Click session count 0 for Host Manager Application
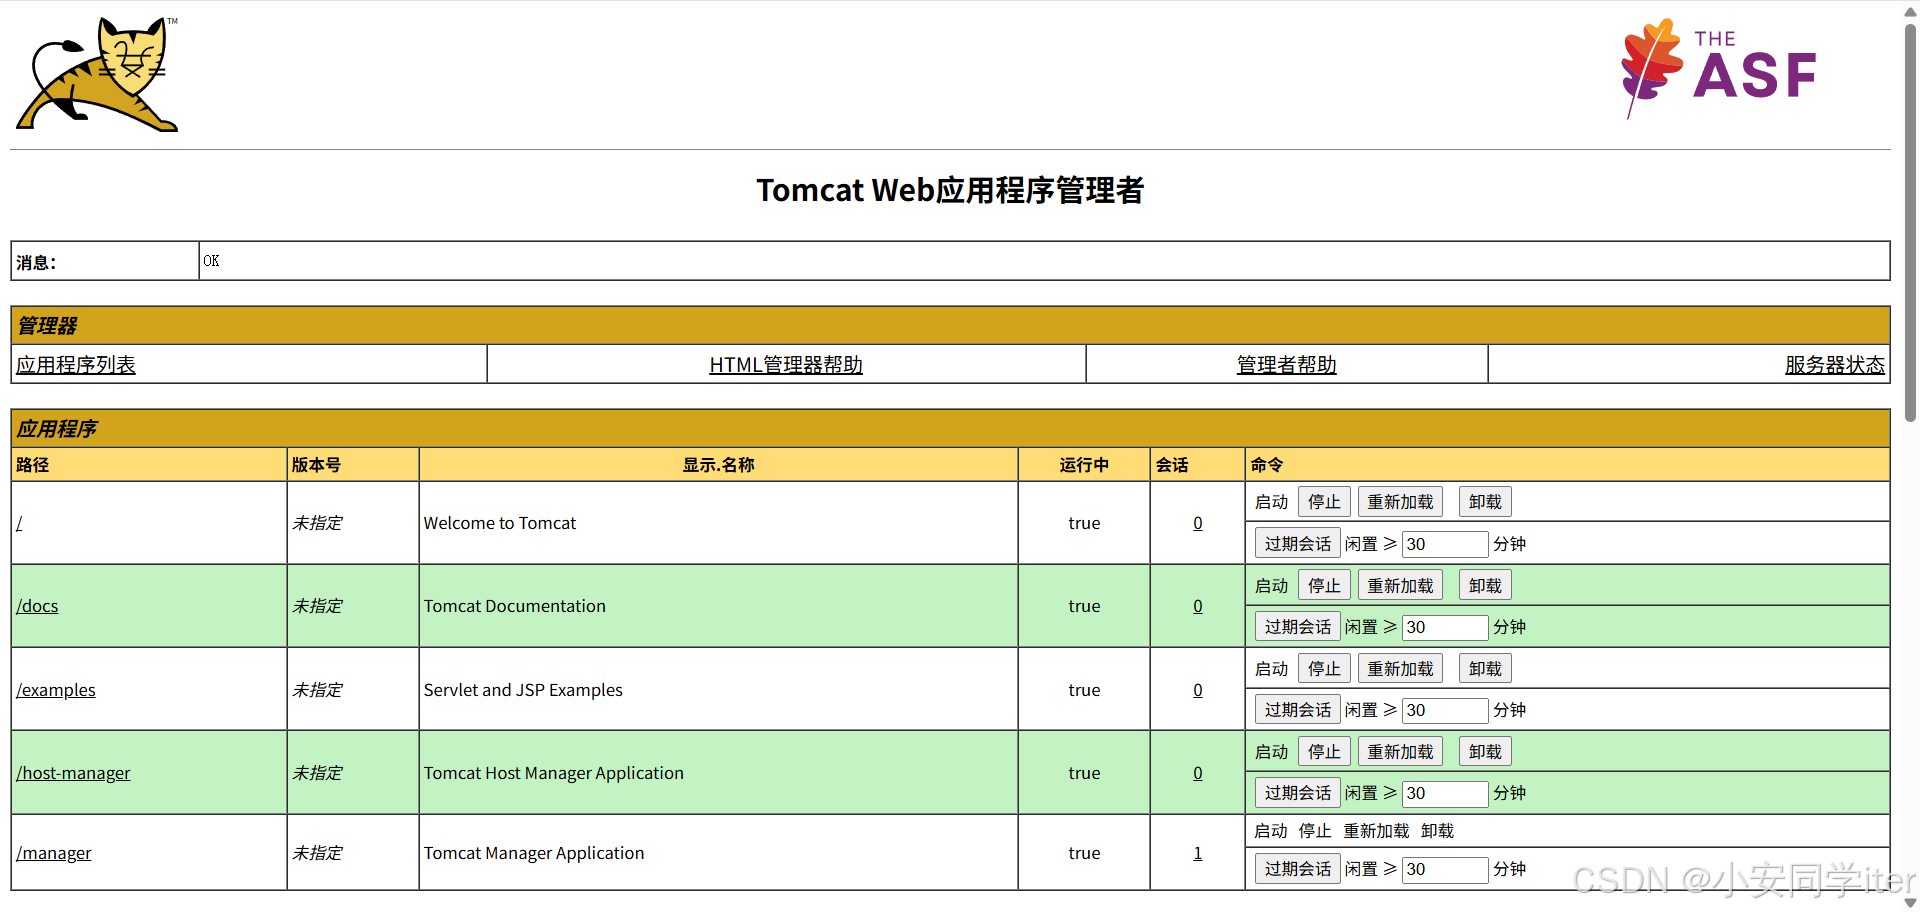The height and width of the screenshot is (912, 1920). 1198,773
